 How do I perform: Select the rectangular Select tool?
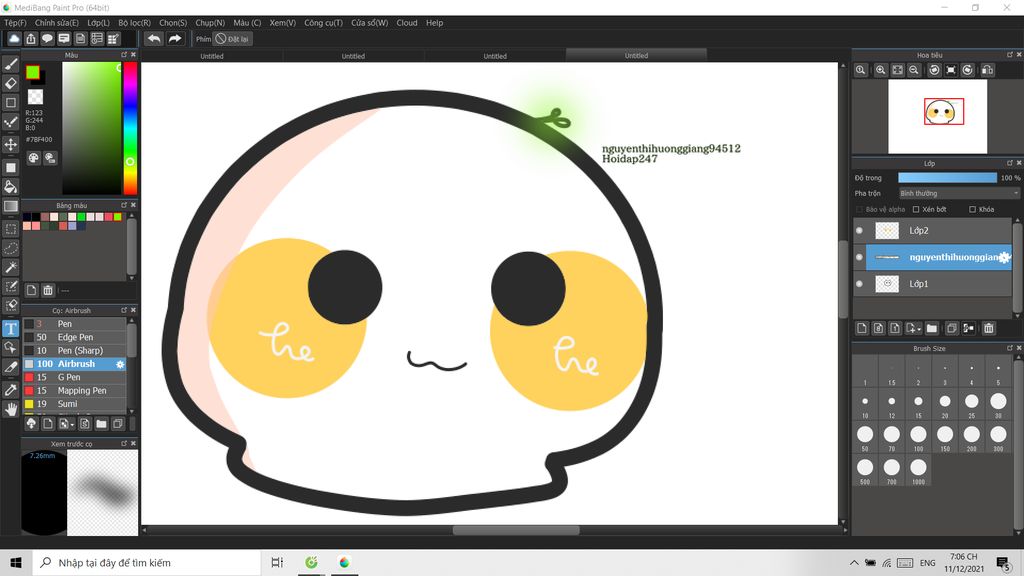click(10, 229)
